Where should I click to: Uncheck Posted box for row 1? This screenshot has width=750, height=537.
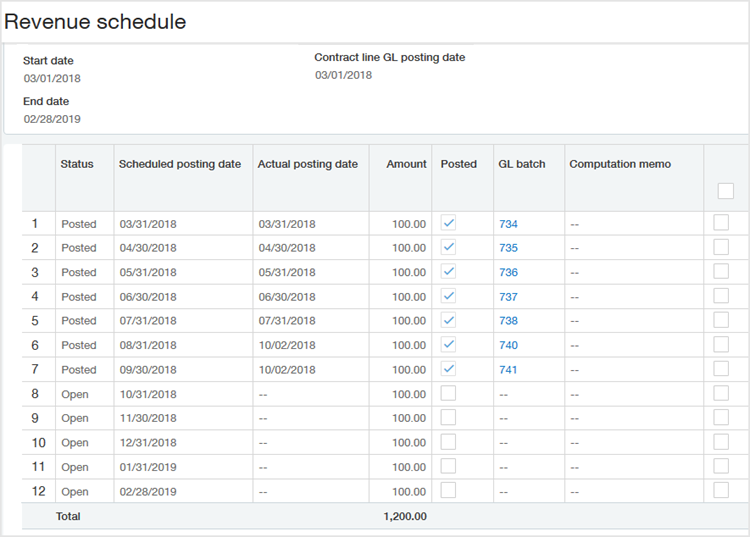click(448, 223)
